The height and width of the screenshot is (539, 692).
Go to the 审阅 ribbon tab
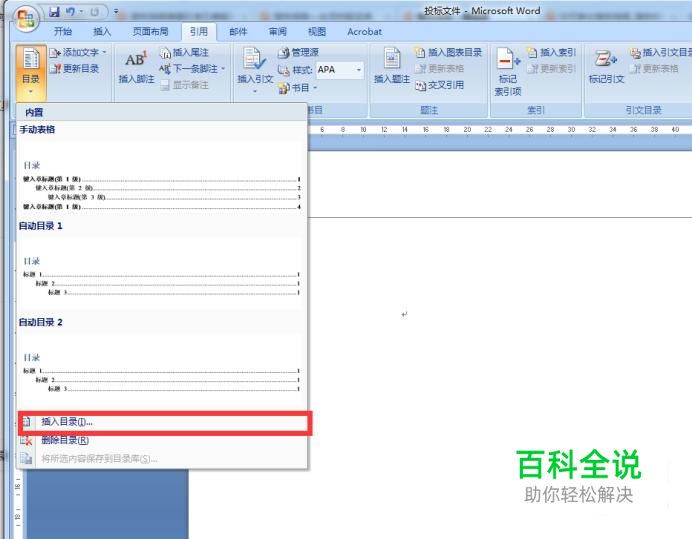278,31
